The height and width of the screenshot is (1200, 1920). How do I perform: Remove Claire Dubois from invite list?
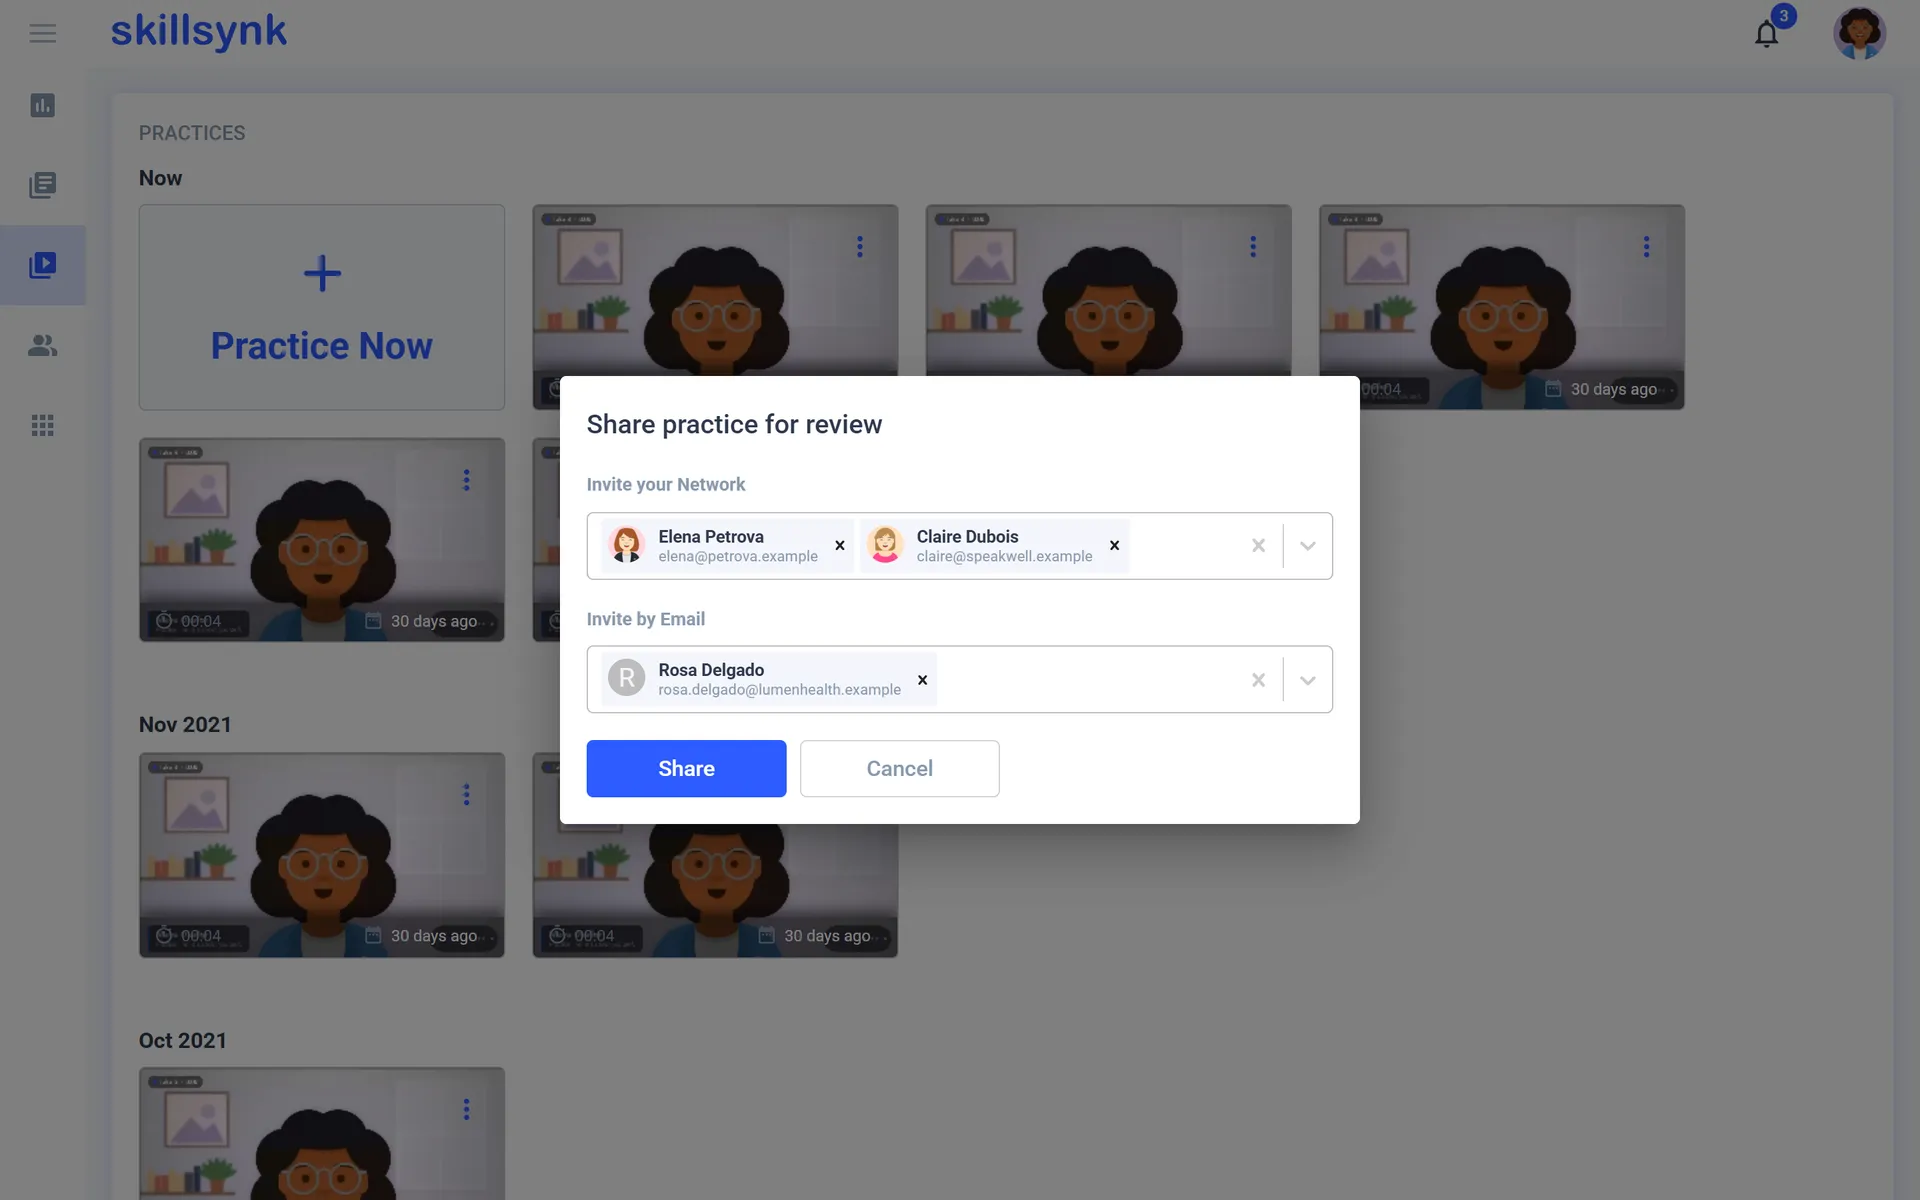[x=1114, y=546]
